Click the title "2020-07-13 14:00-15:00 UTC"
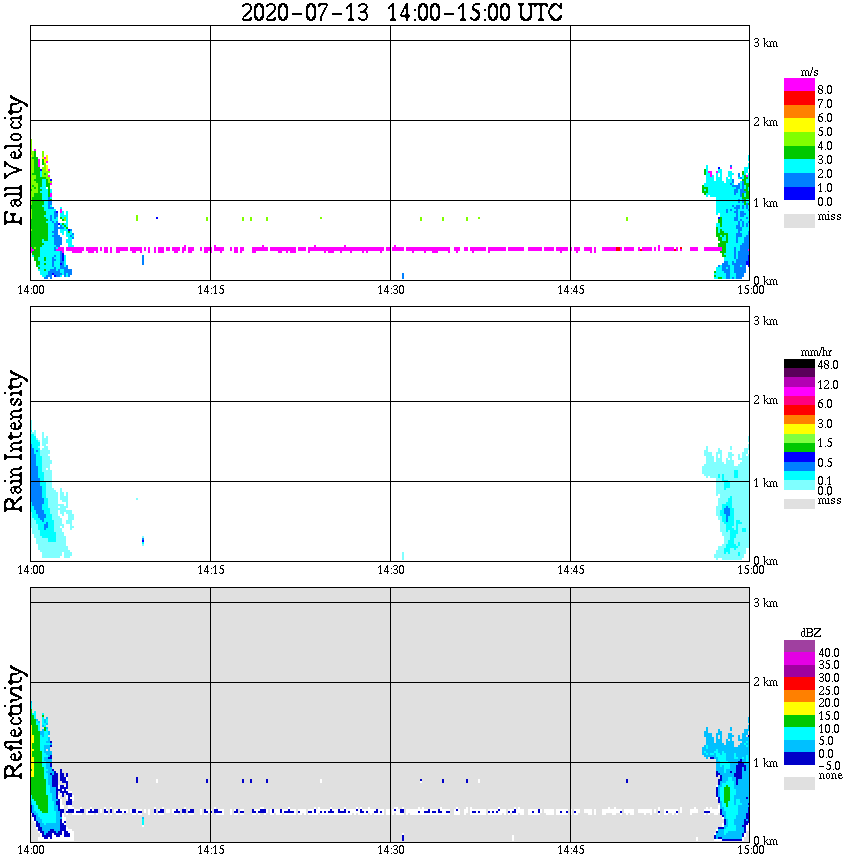 tap(401, 12)
